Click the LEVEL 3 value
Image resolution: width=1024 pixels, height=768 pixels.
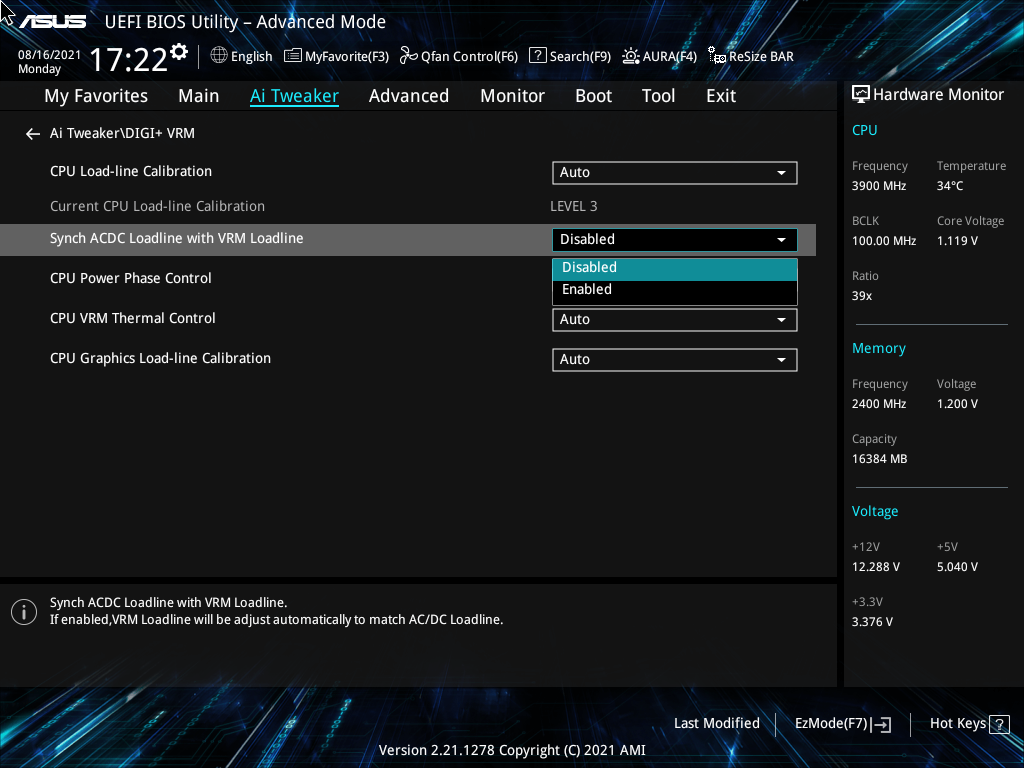(x=573, y=206)
